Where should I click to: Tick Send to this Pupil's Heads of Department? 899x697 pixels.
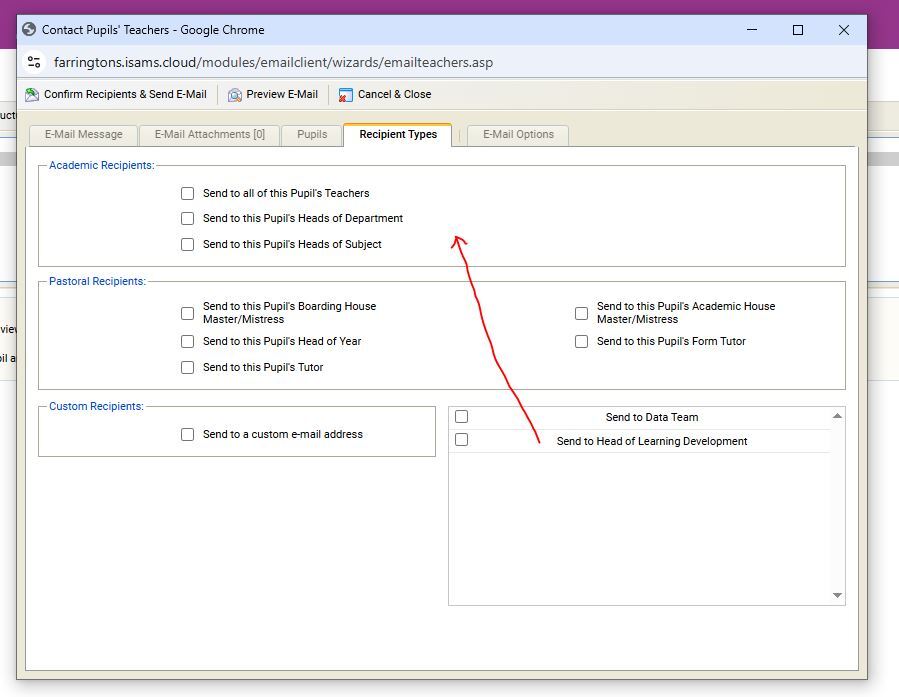tap(187, 218)
